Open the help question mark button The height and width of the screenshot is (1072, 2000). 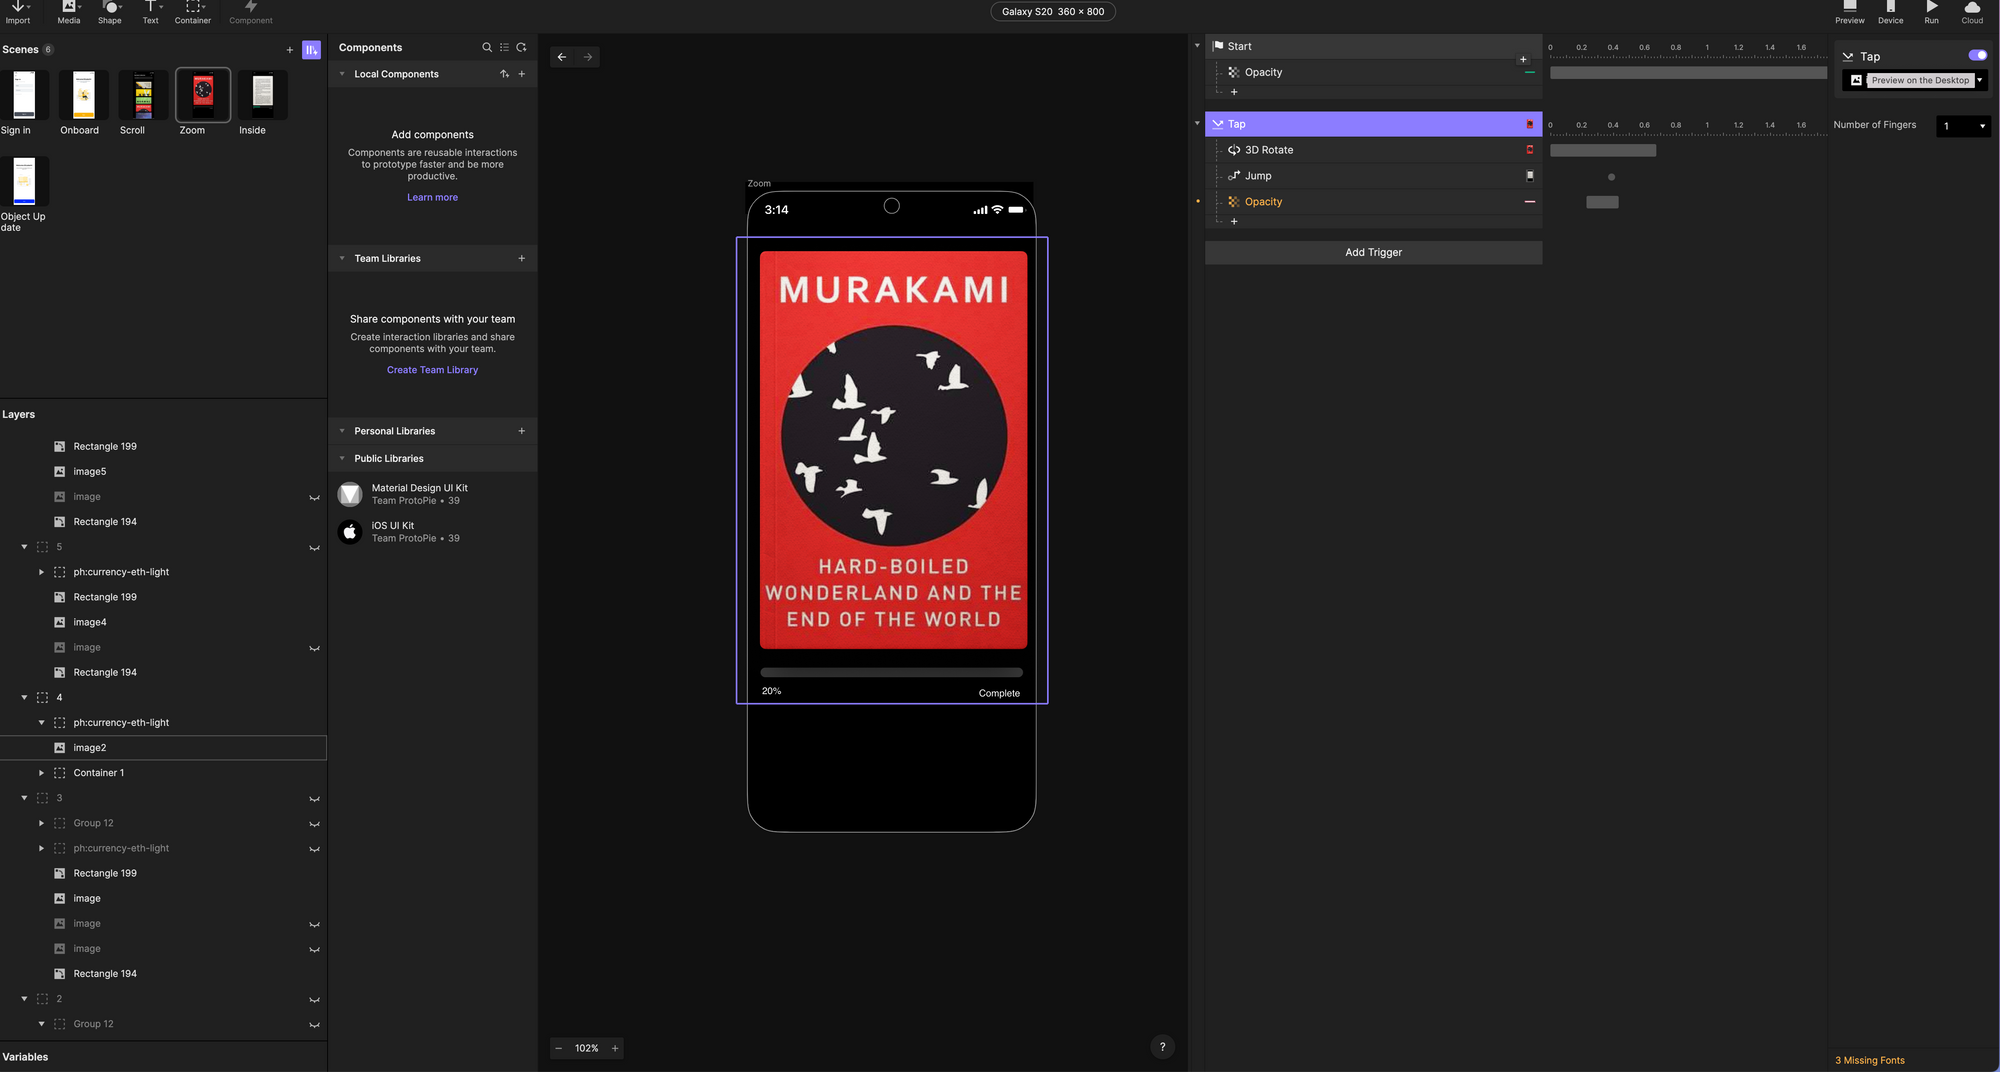pos(1162,1047)
